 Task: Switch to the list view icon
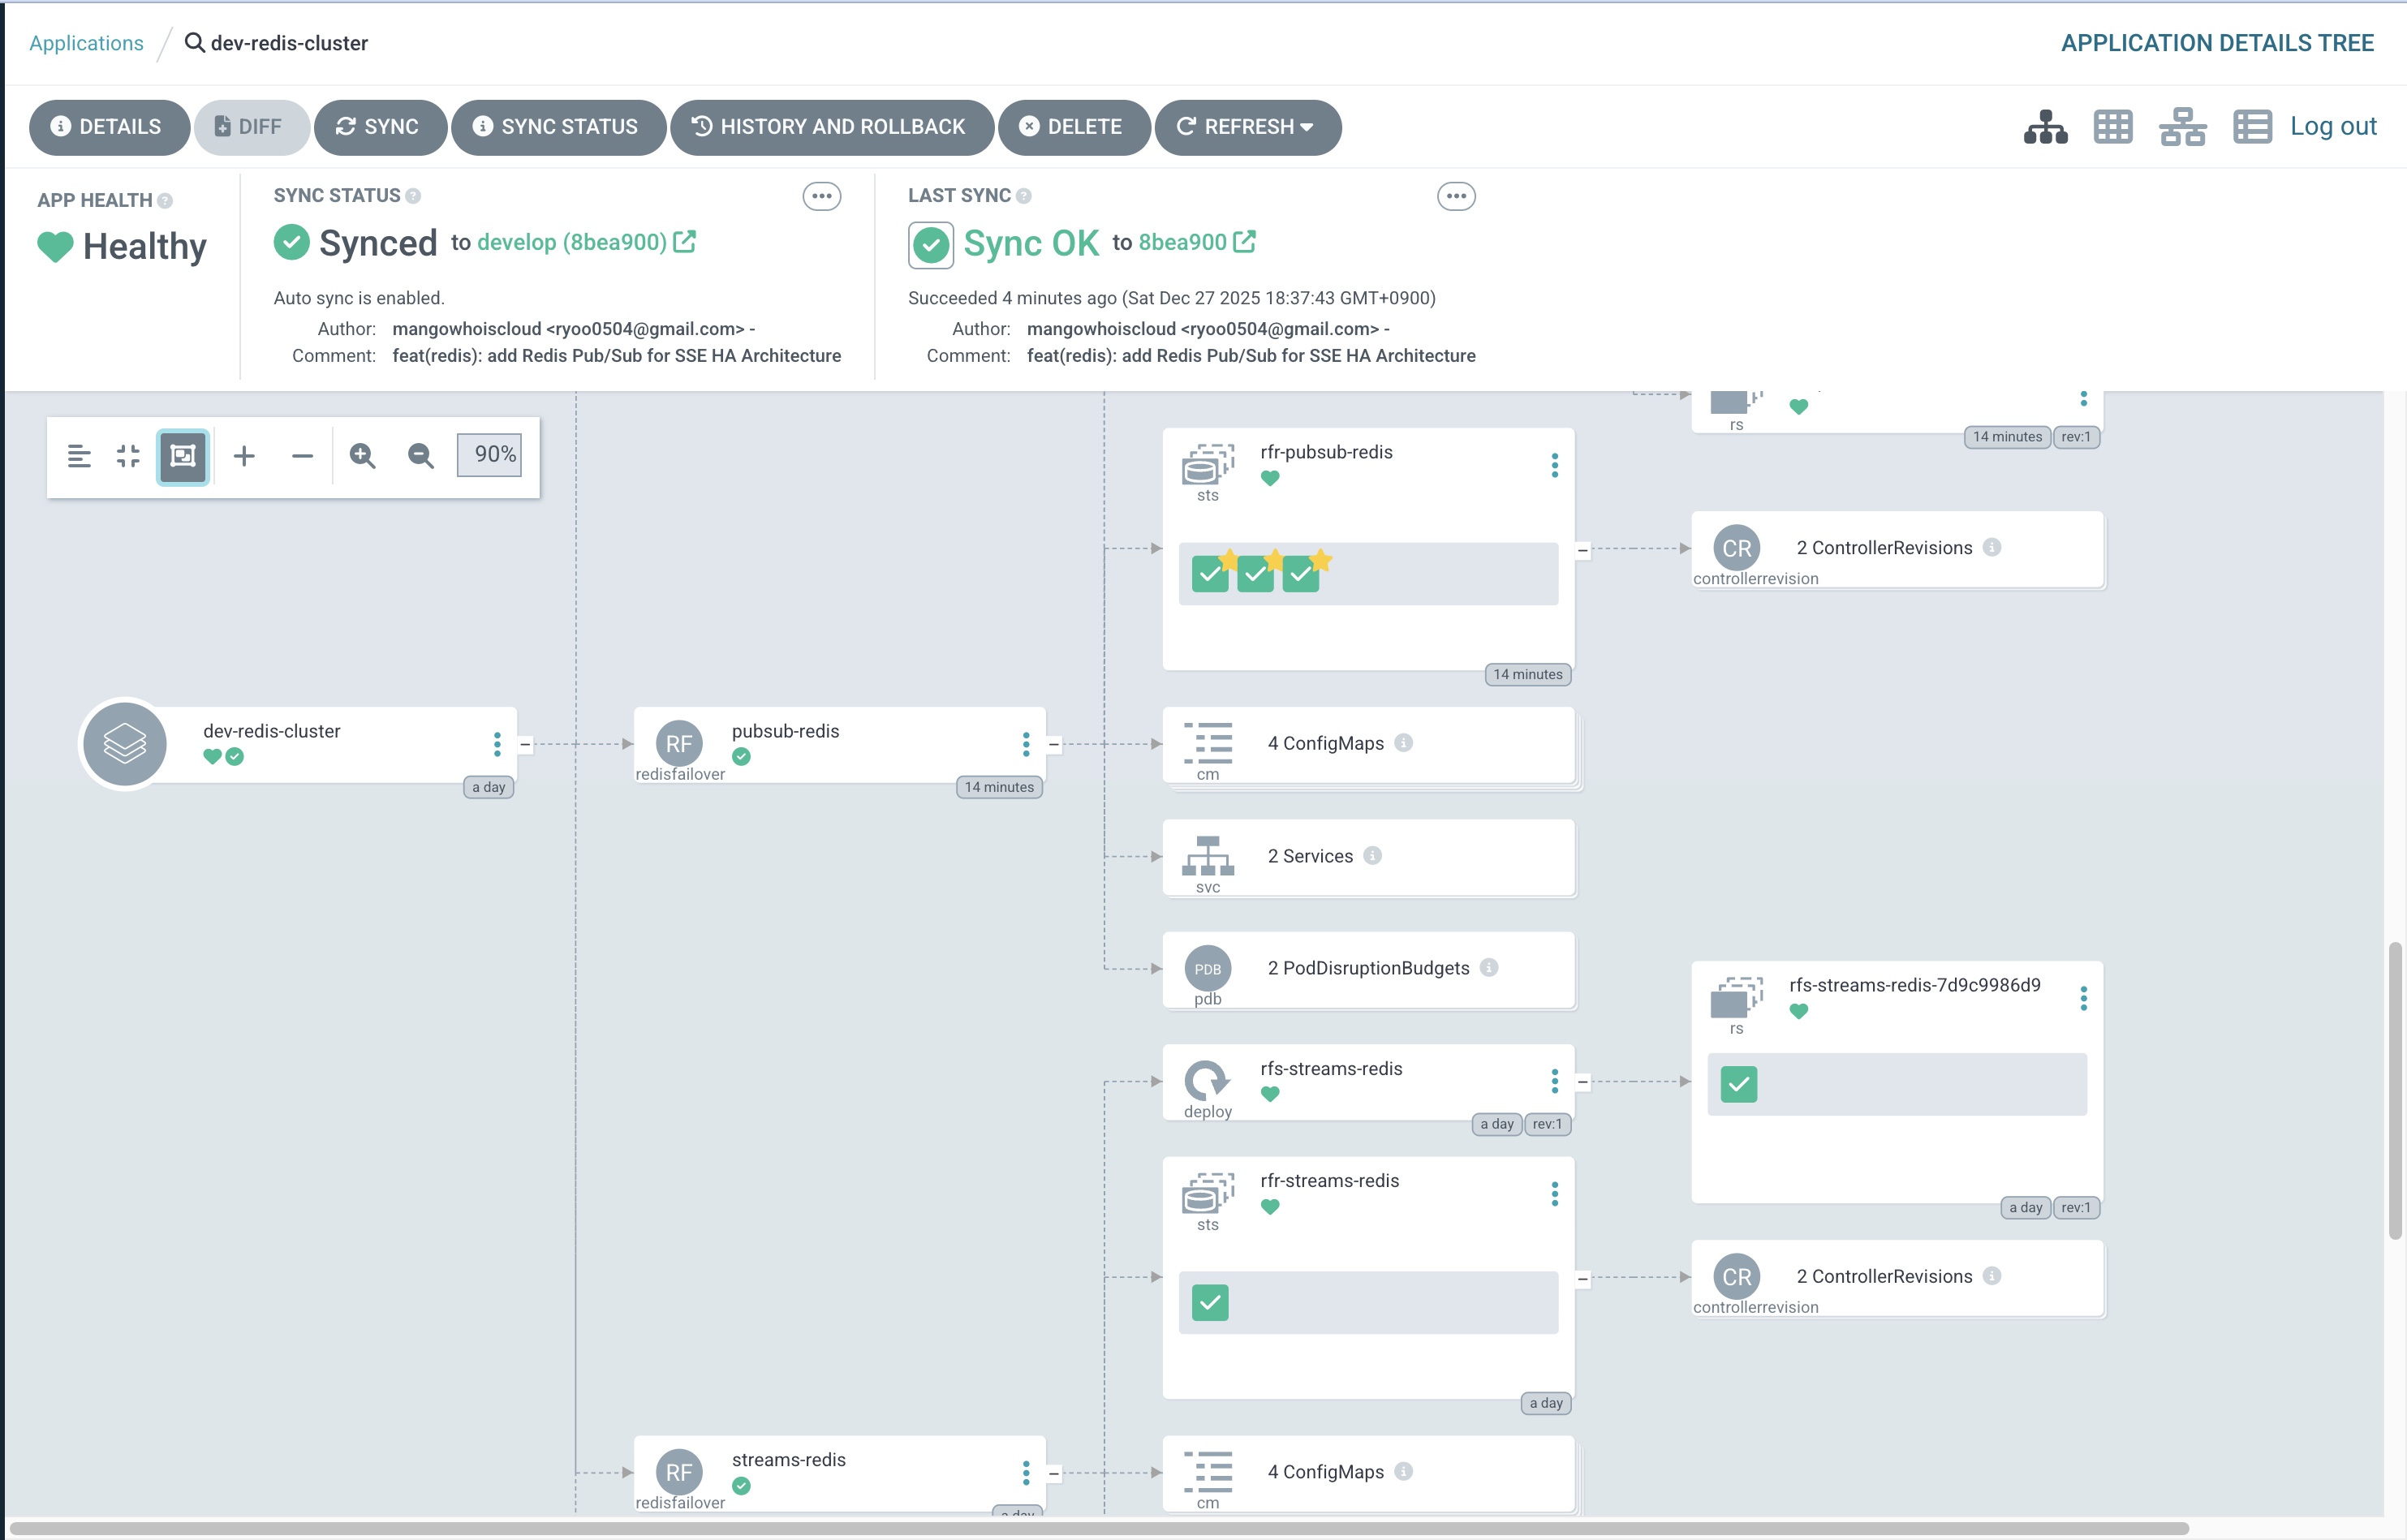pyautogui.click(x=2252, y=127)
